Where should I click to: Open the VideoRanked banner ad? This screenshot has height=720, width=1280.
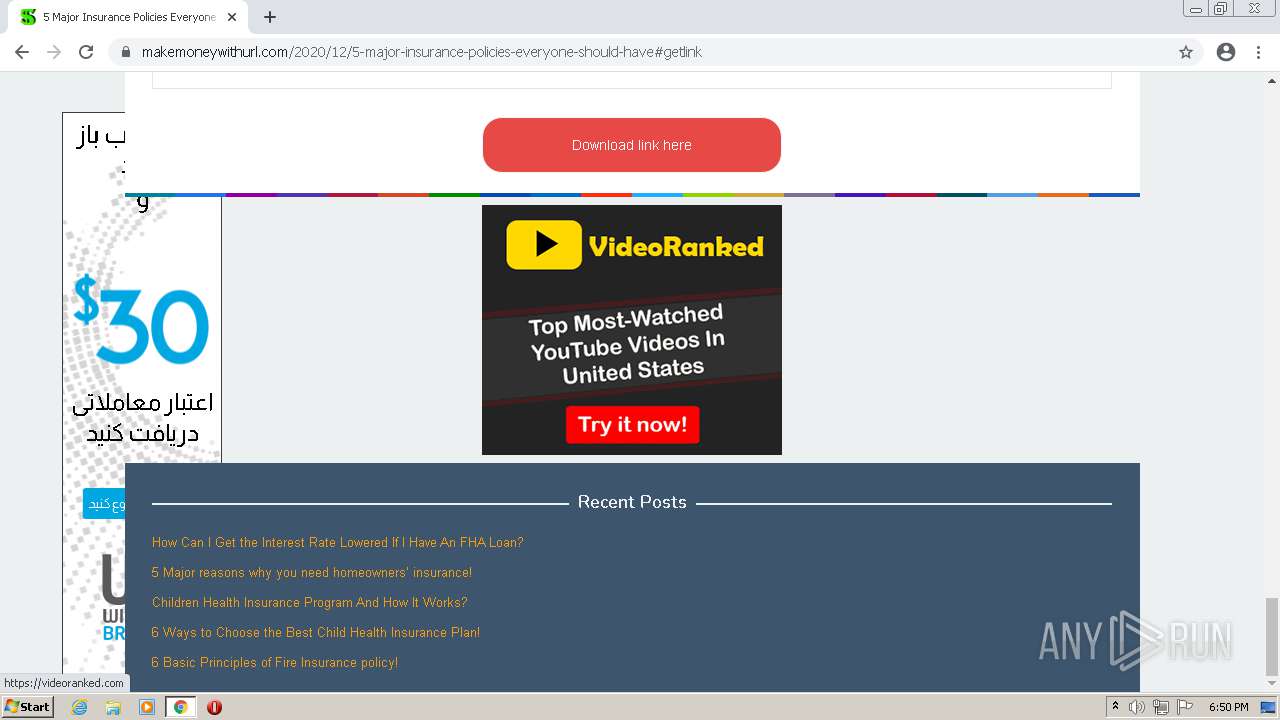pyautogui.click(x=632, y=330)
